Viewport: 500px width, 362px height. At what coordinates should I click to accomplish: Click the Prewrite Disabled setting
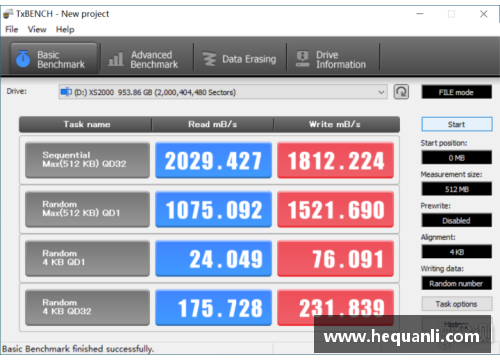tap(456, 220)
